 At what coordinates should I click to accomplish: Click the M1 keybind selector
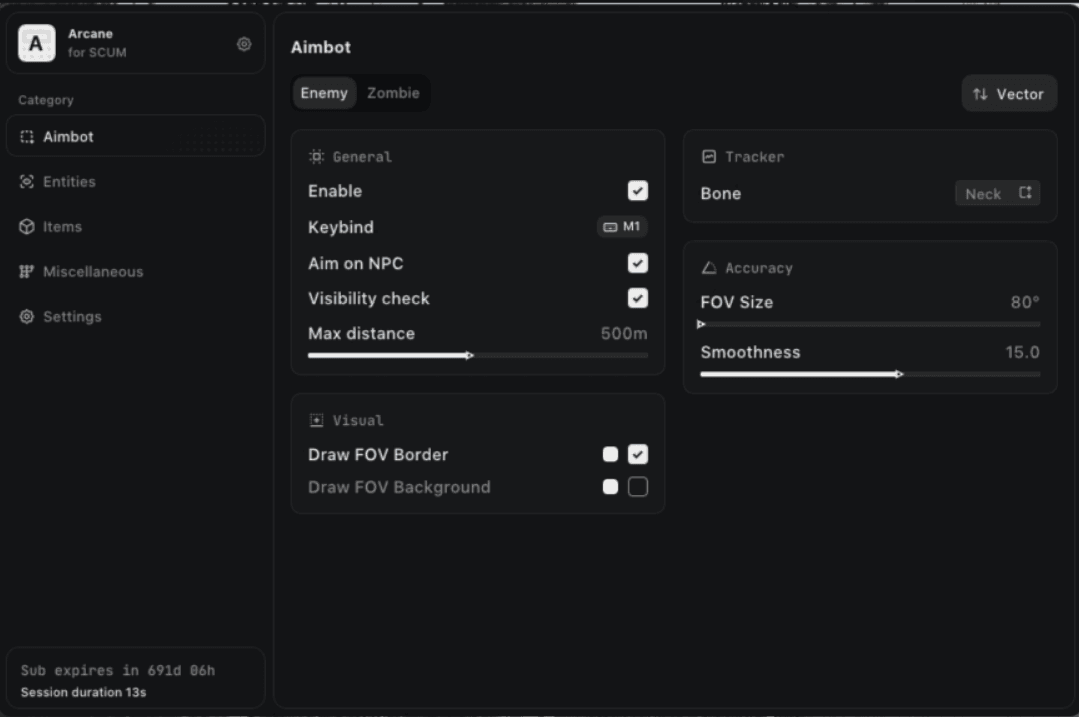point(622,227)
